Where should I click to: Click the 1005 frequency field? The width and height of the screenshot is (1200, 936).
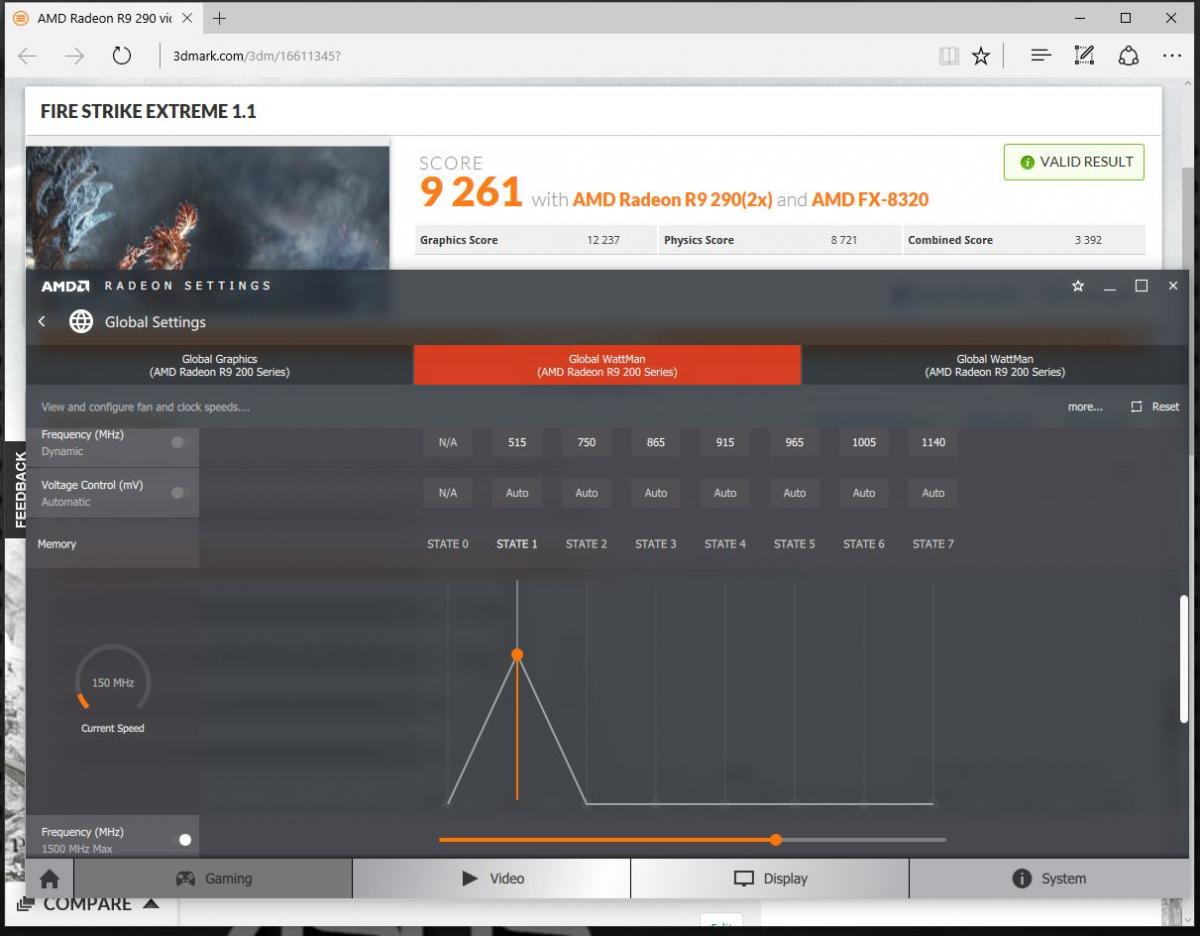pos(864,442)
